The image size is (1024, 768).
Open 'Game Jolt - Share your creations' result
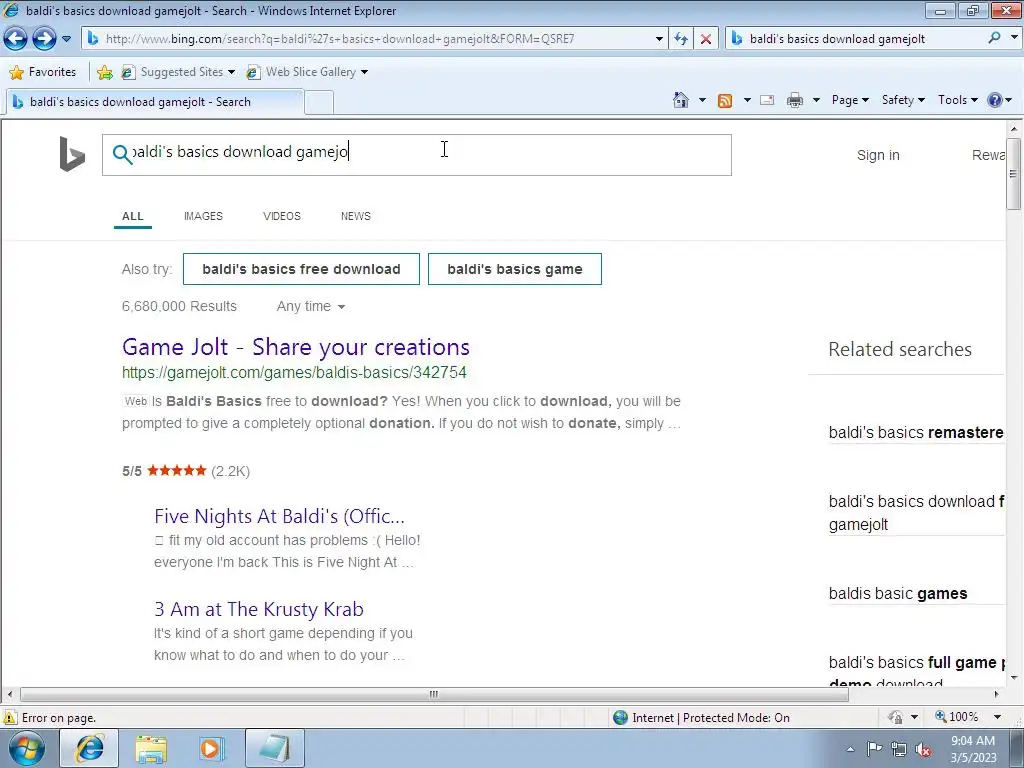(x=296, y=347)
